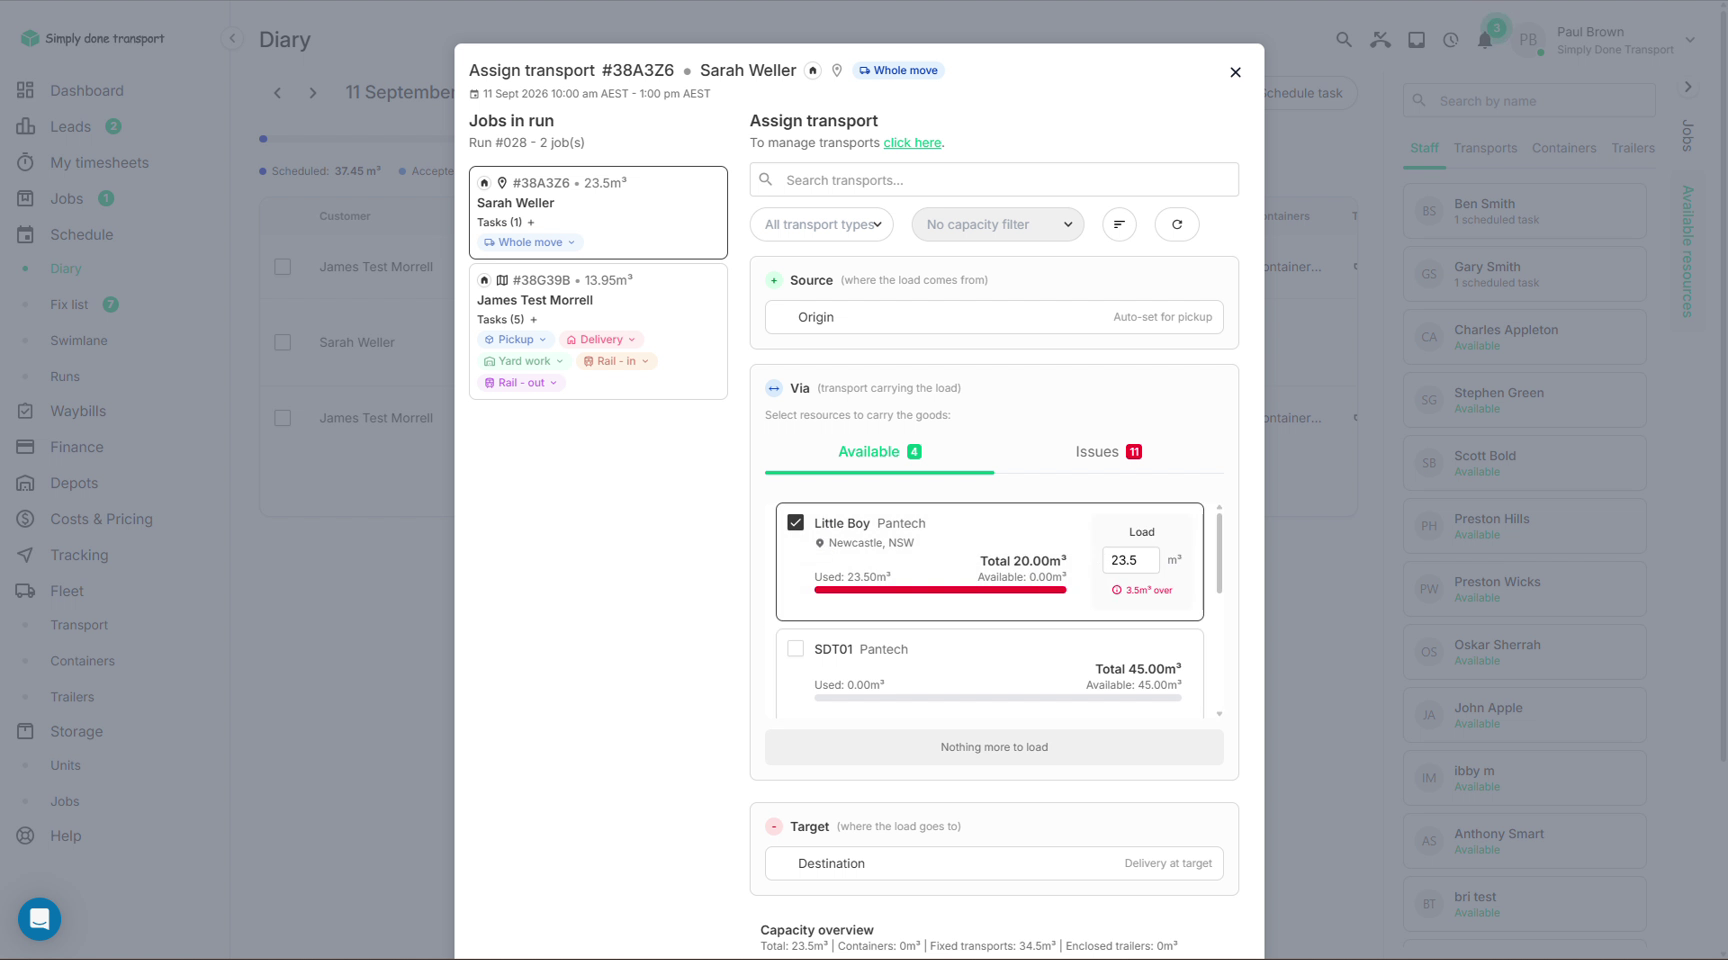Open the Rail - out task dropdown

[521, 382]
